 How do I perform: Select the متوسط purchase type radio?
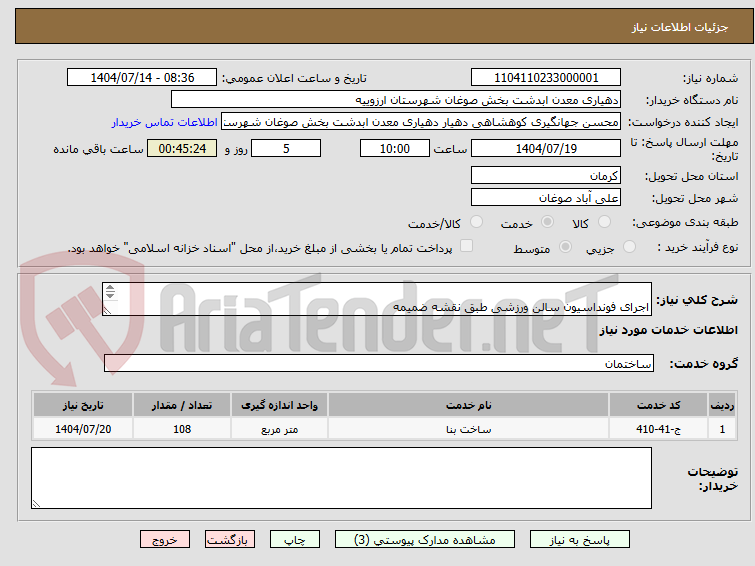[565, 247]
